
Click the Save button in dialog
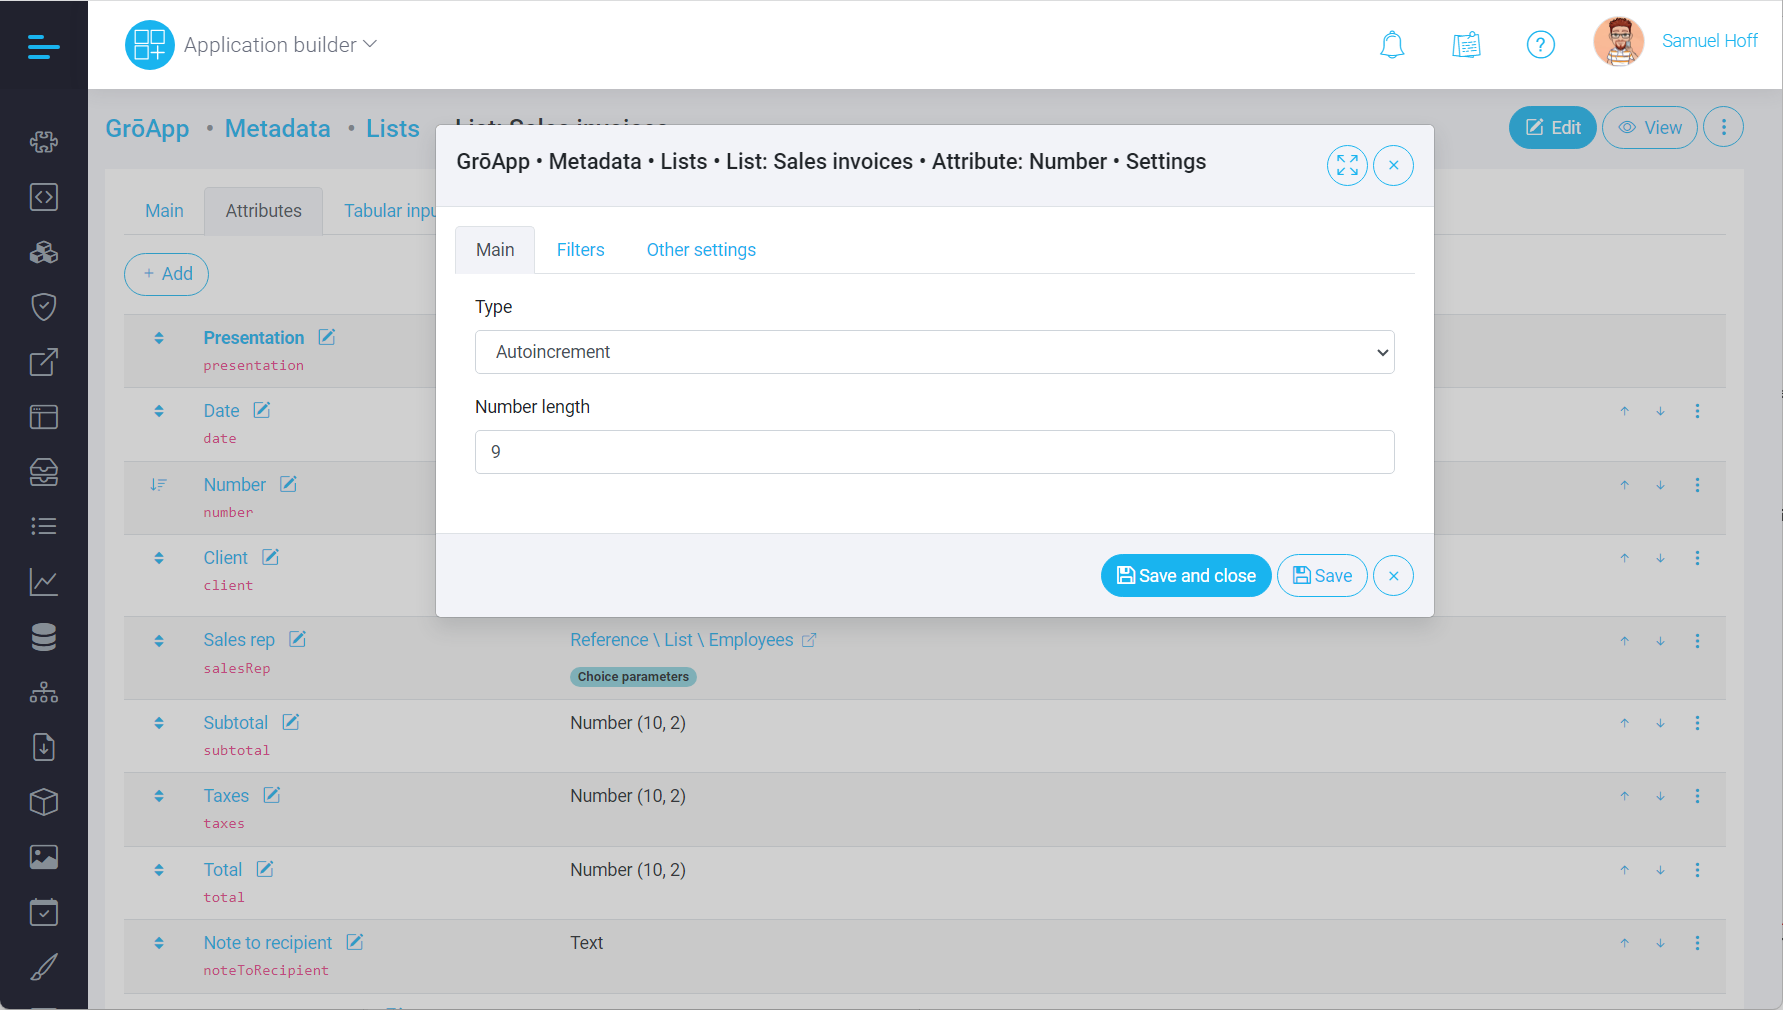(x=1321, y=576)
